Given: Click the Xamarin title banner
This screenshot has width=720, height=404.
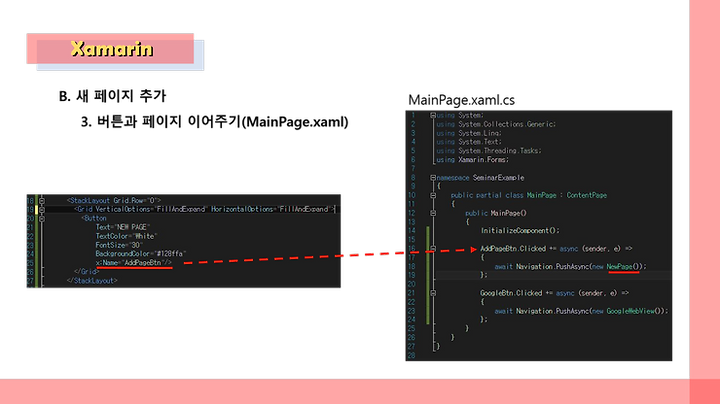Looking at the screenshot, I should (x=110, y=49).
